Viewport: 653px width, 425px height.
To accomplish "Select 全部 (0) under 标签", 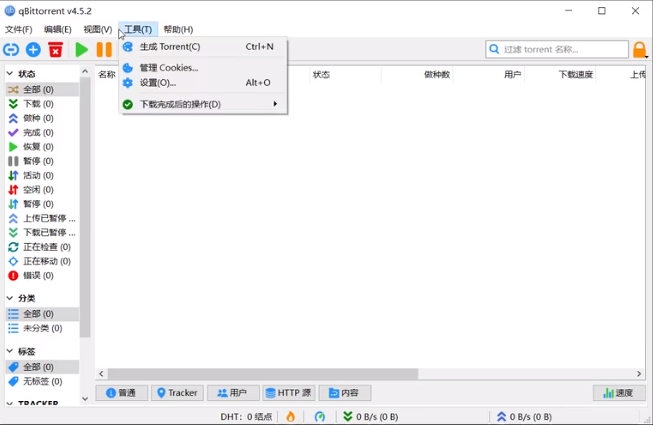I will [x=42, y=367].
